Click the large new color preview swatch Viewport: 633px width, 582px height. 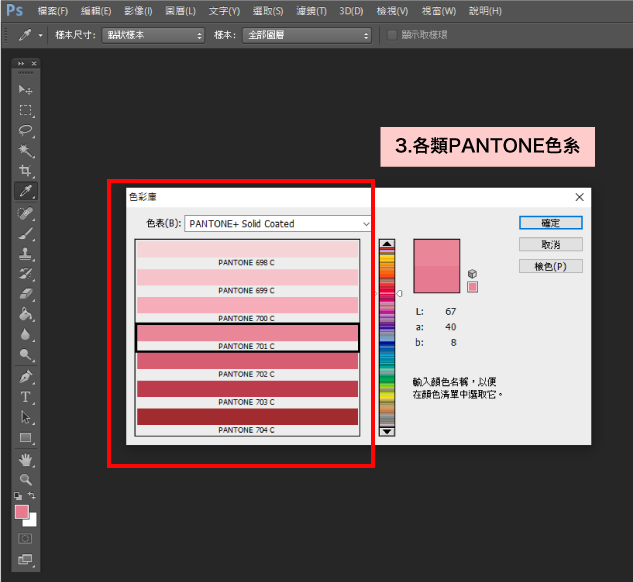pyautogui.click(x=436, y=253)
